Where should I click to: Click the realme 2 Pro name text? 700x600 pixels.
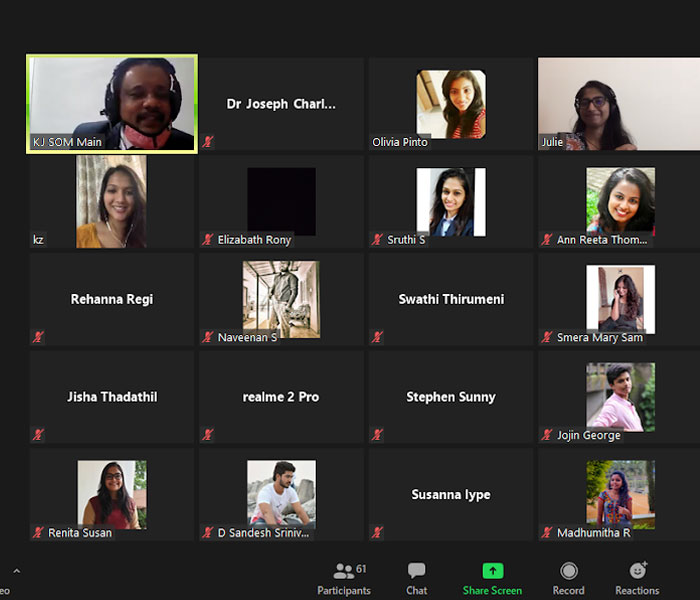pyautogui.click(x=281, y=397)
